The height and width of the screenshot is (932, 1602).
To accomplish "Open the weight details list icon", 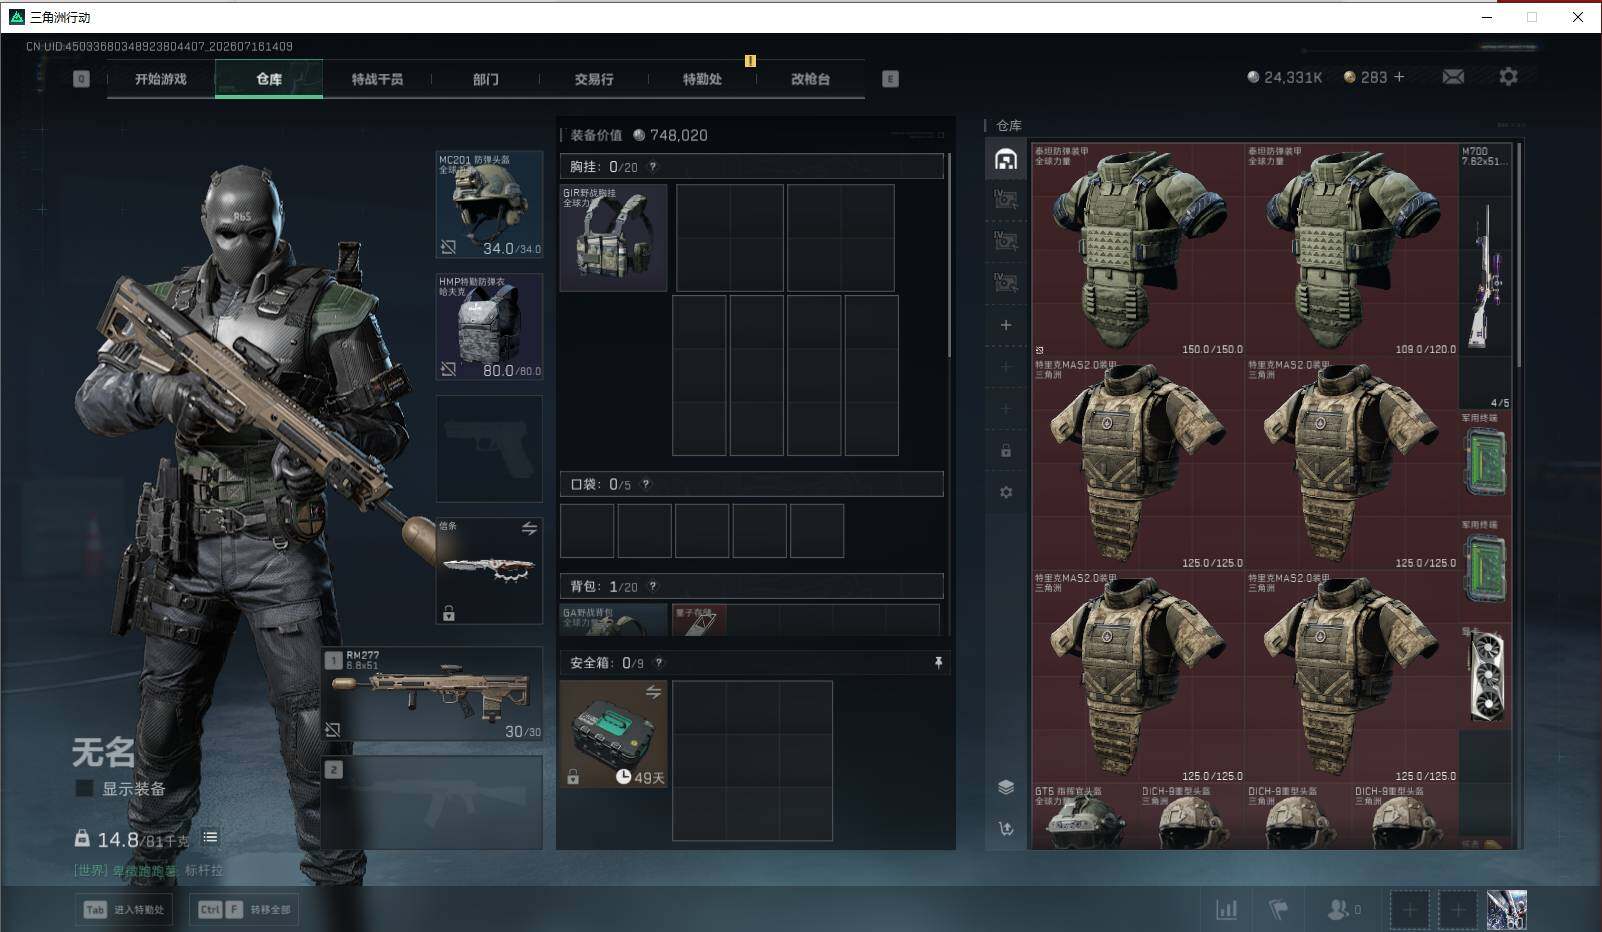I will (x=210, y=838).
